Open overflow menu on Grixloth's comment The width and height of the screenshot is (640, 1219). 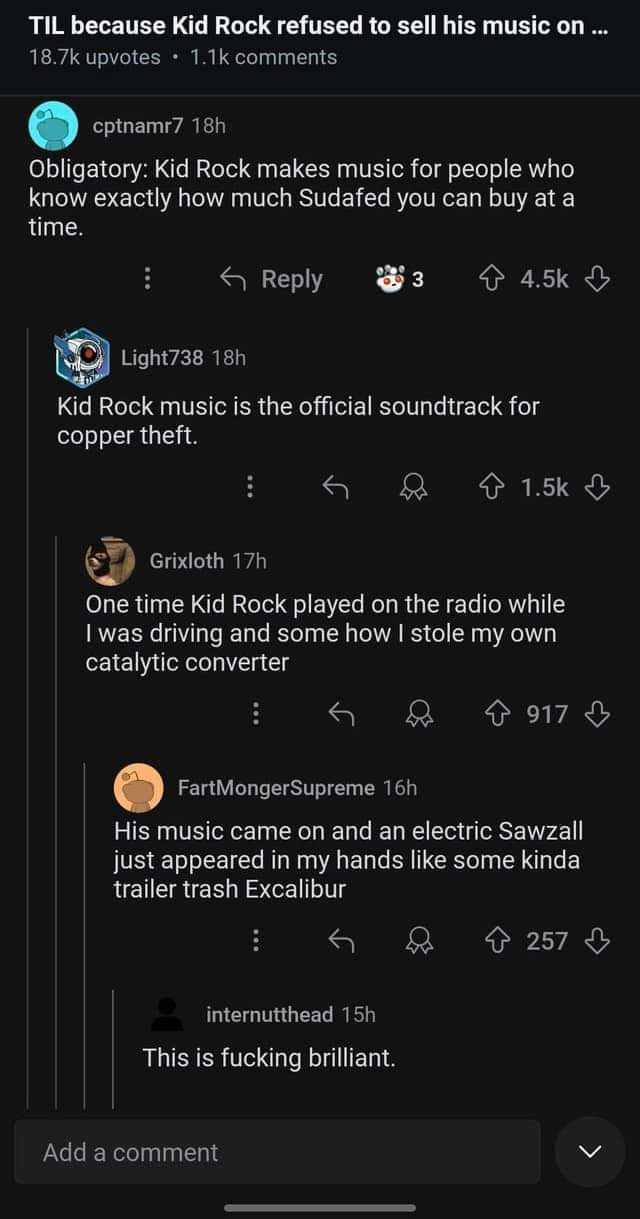click(x=256, y=714)
